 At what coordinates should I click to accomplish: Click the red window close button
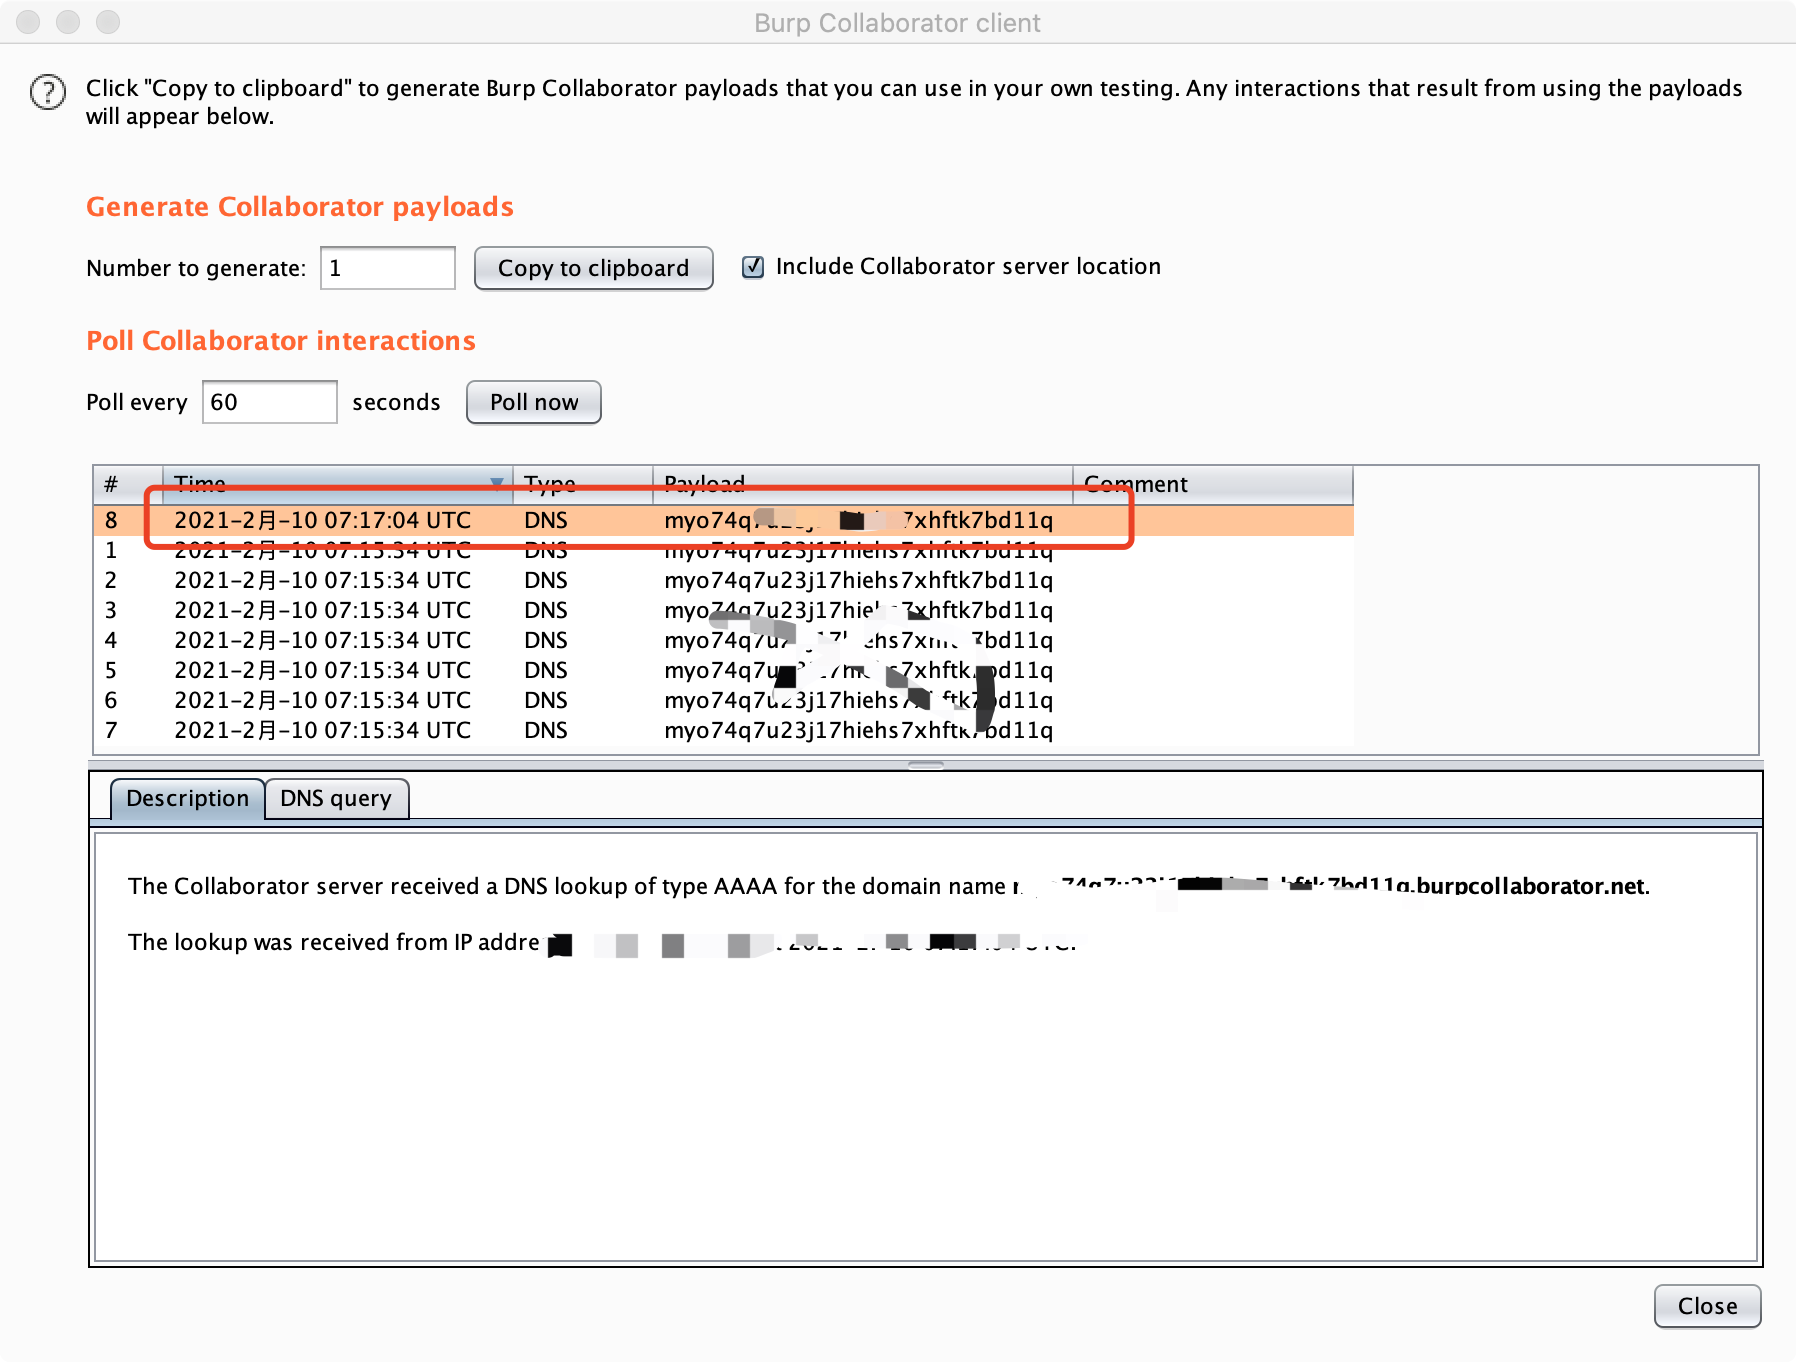click(x=28, y=22)
